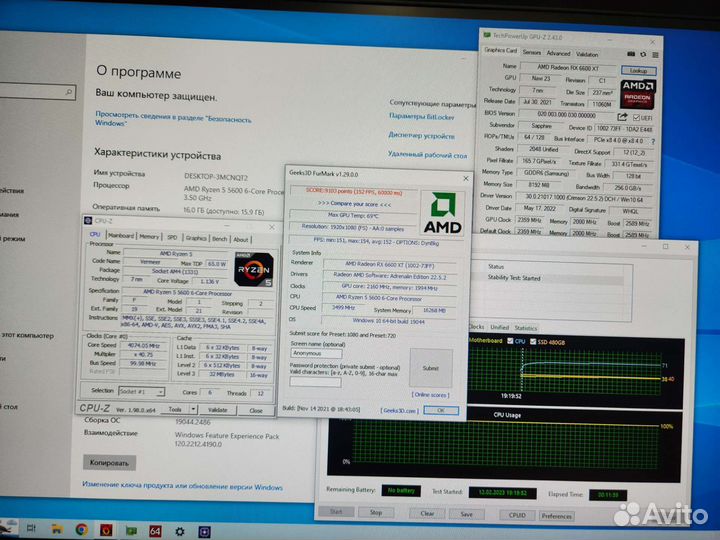Click the Settings search magnifier icon
Viewport: 720px width, 540px height.
tap(69, 92)
